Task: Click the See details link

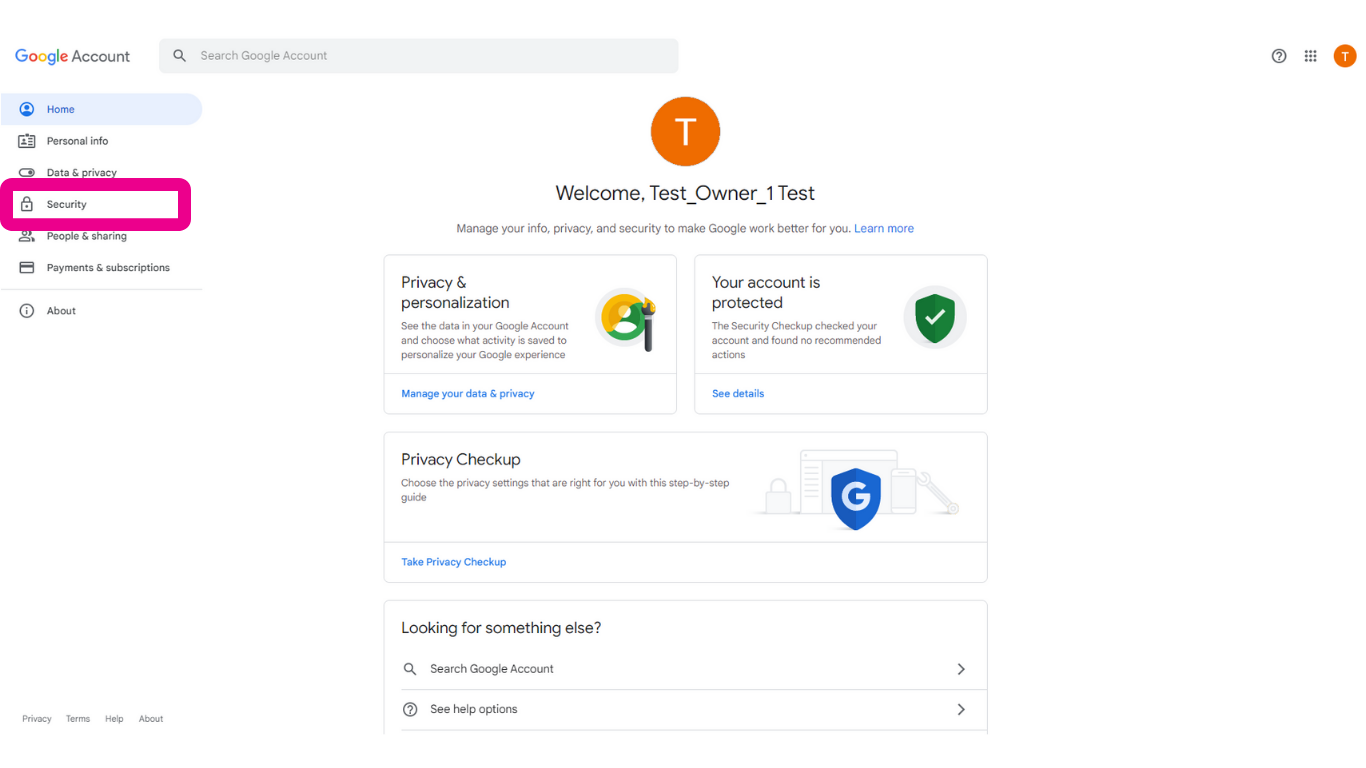Action: tap(738, 394)
